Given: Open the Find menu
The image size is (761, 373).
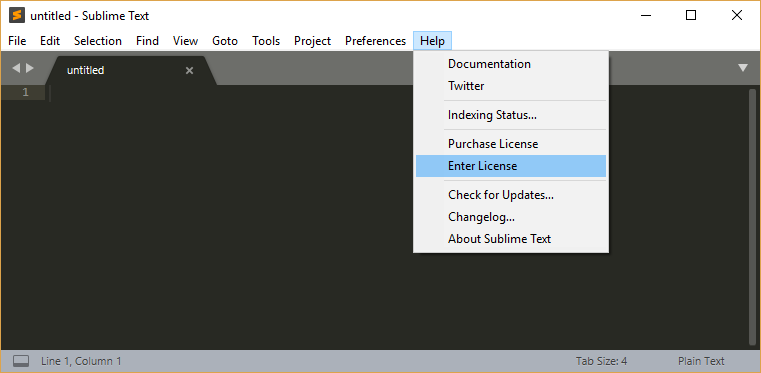Looking at the screenshot, I should 147,41.
